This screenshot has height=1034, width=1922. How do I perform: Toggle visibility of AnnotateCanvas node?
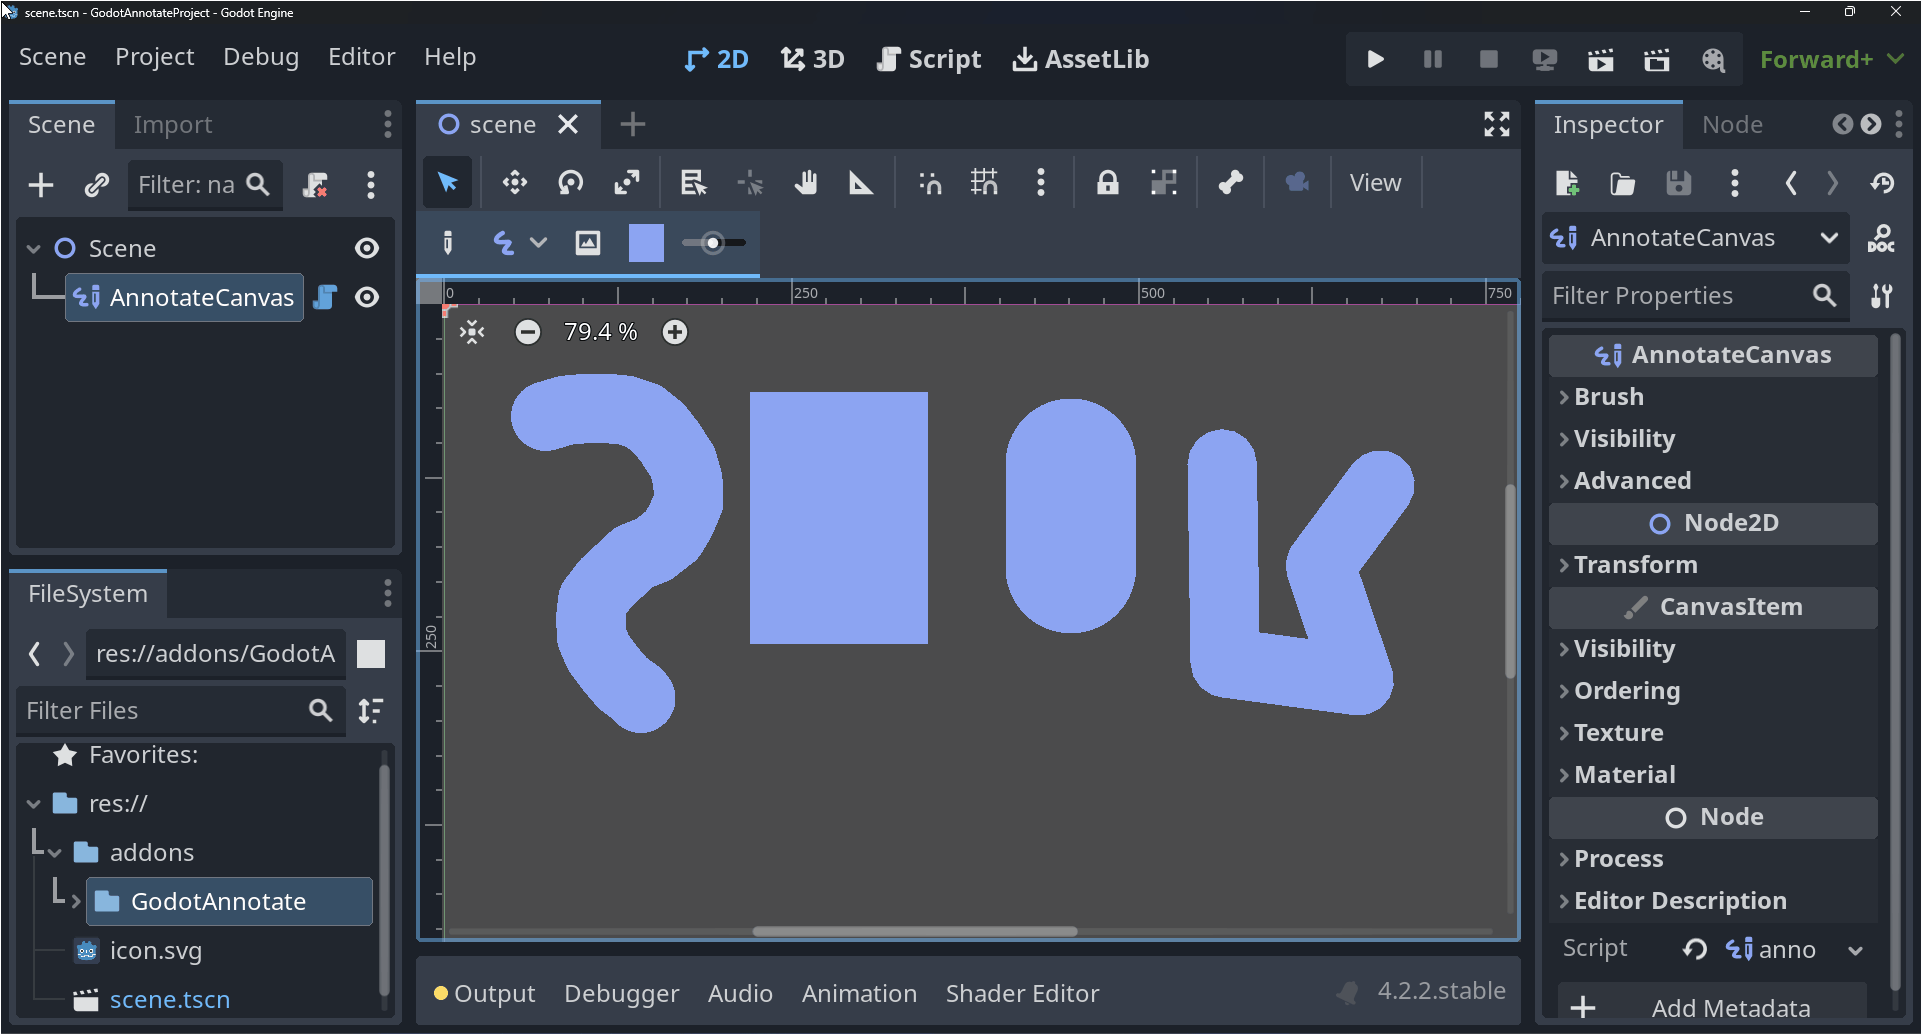coord(367,298)
